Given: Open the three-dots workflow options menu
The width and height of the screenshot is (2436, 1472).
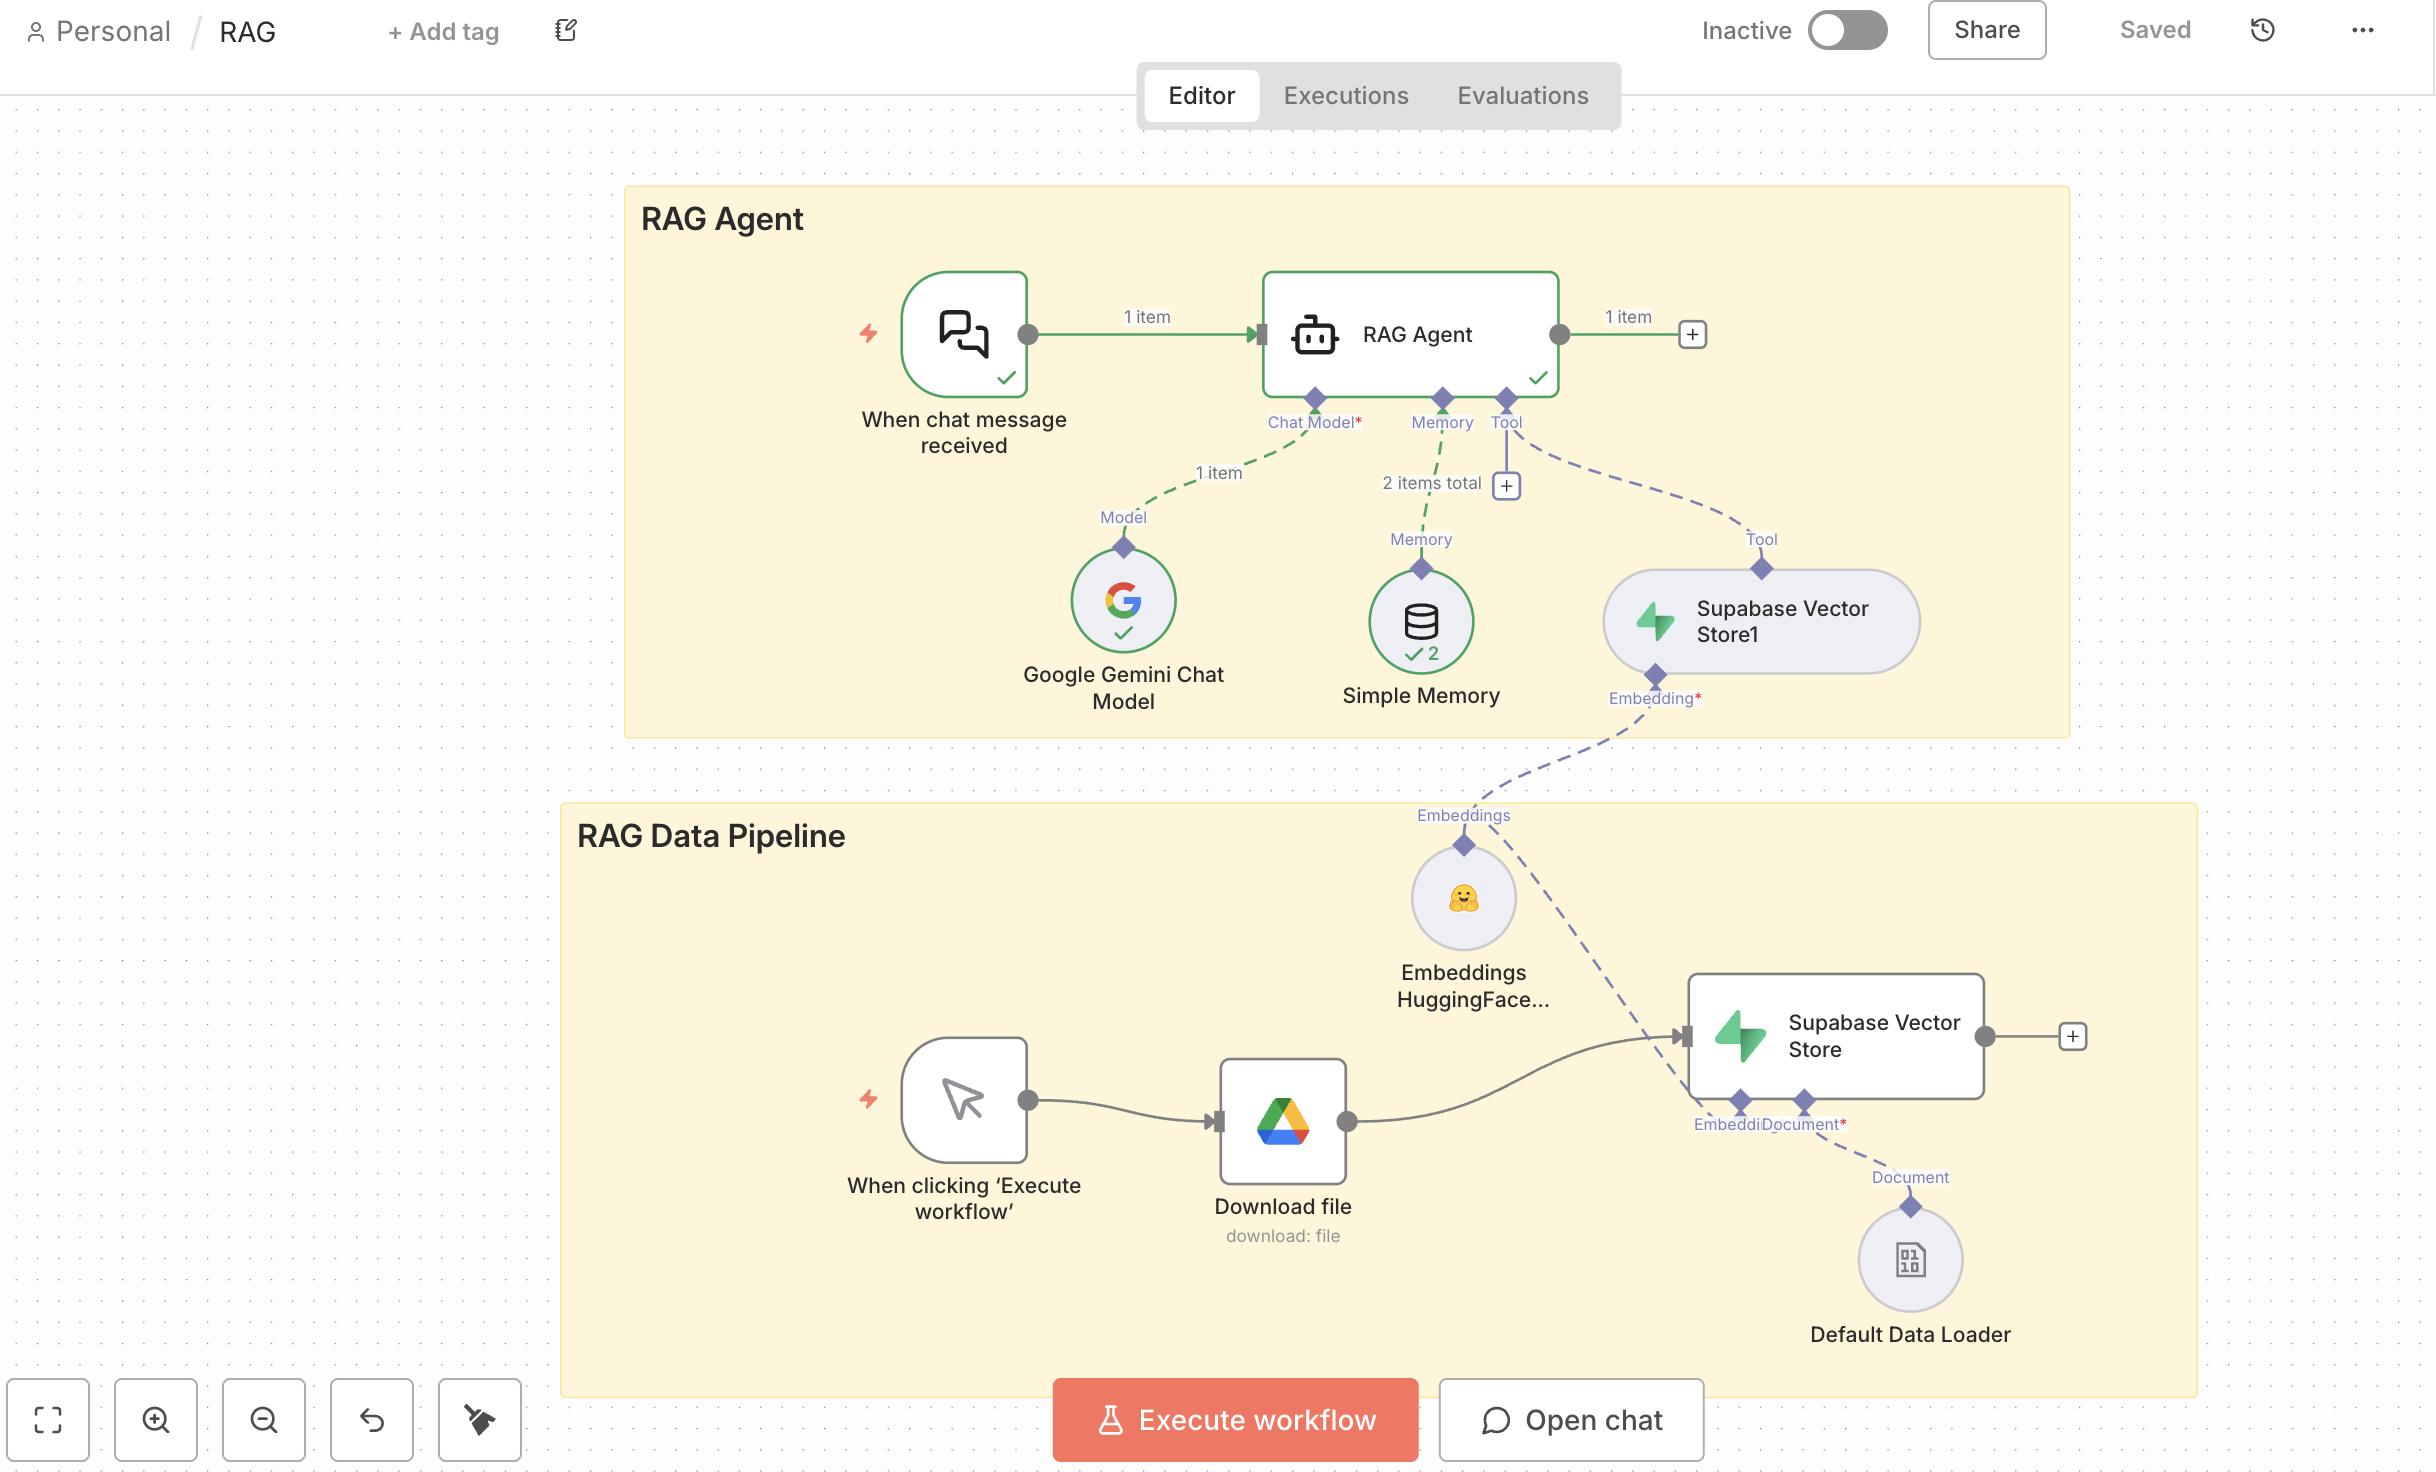Looking at the screenshot, I should [2362, 30].
